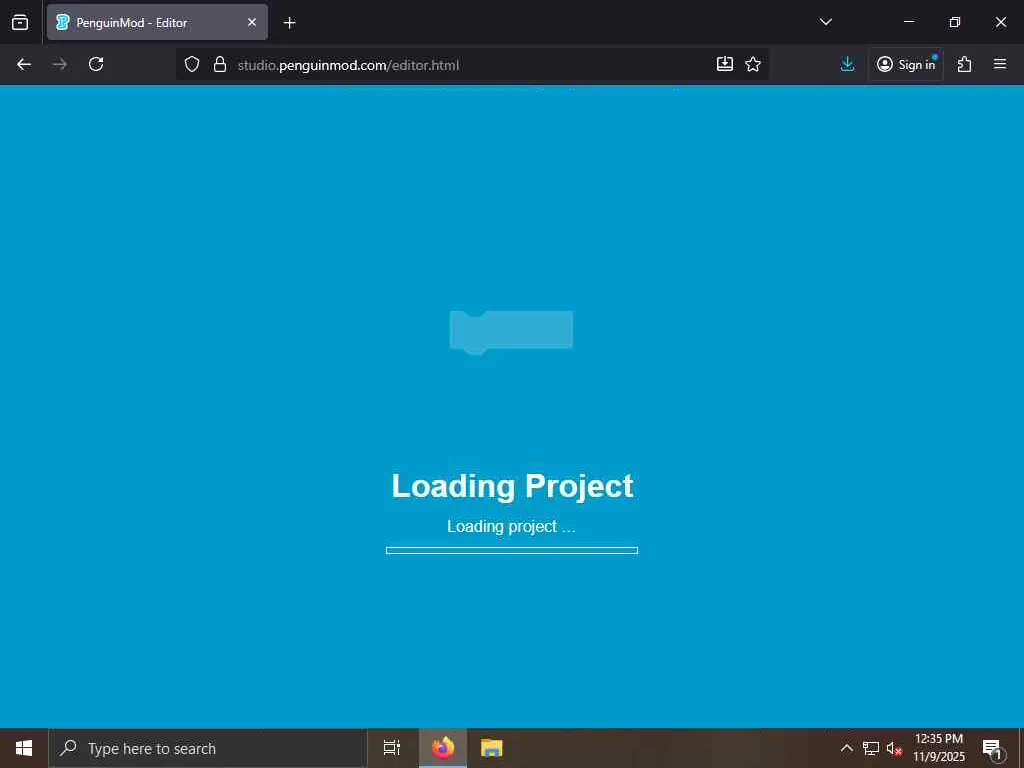1024x768 pixels.
Task: Select the PenguinMod - Editor tab
Action: [157, 22]
